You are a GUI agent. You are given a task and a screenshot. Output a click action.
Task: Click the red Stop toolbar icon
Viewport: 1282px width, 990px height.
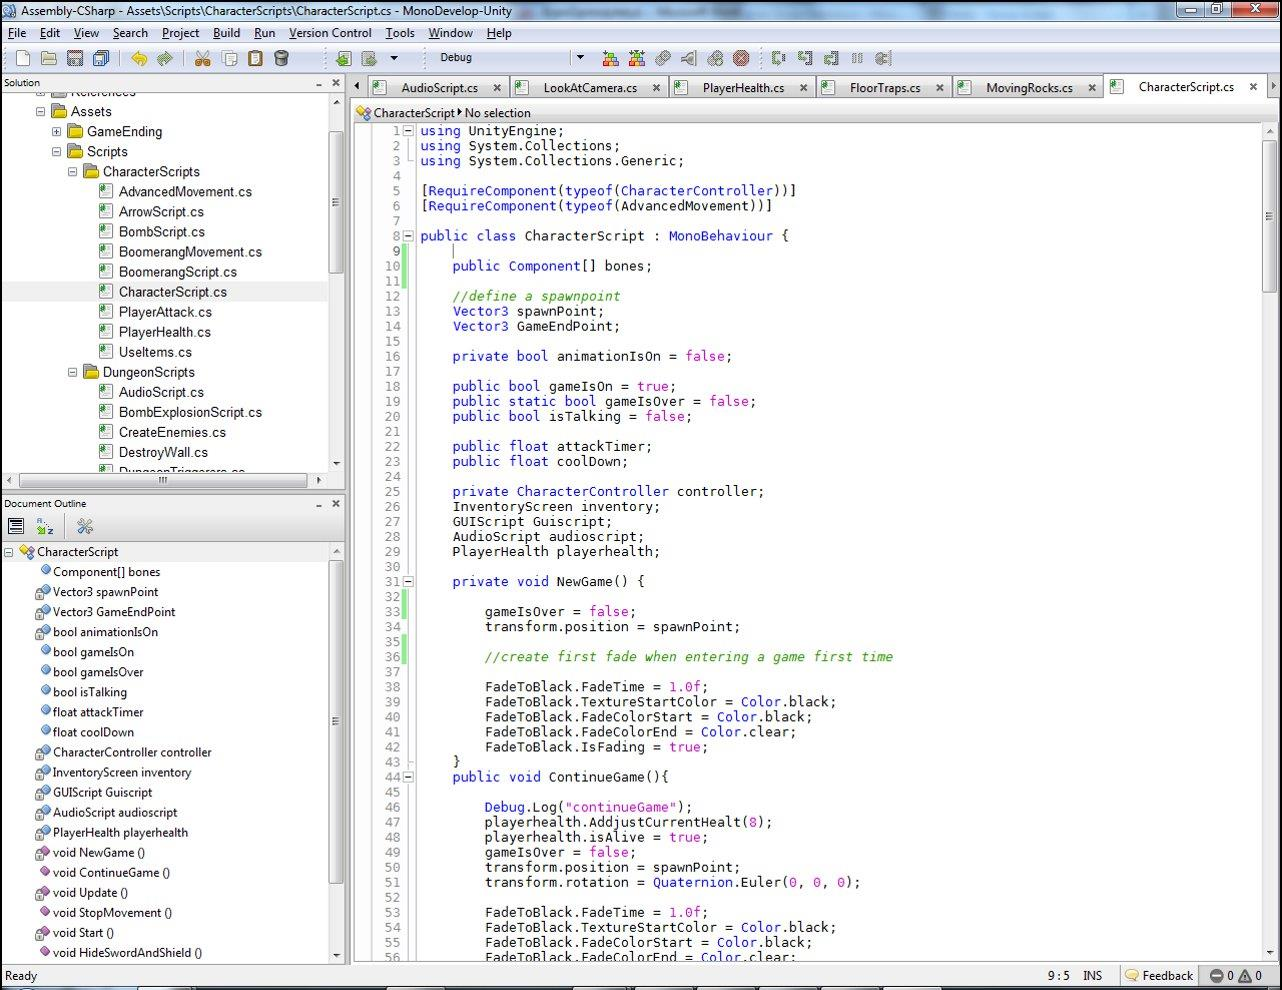[x=741, y=58]
